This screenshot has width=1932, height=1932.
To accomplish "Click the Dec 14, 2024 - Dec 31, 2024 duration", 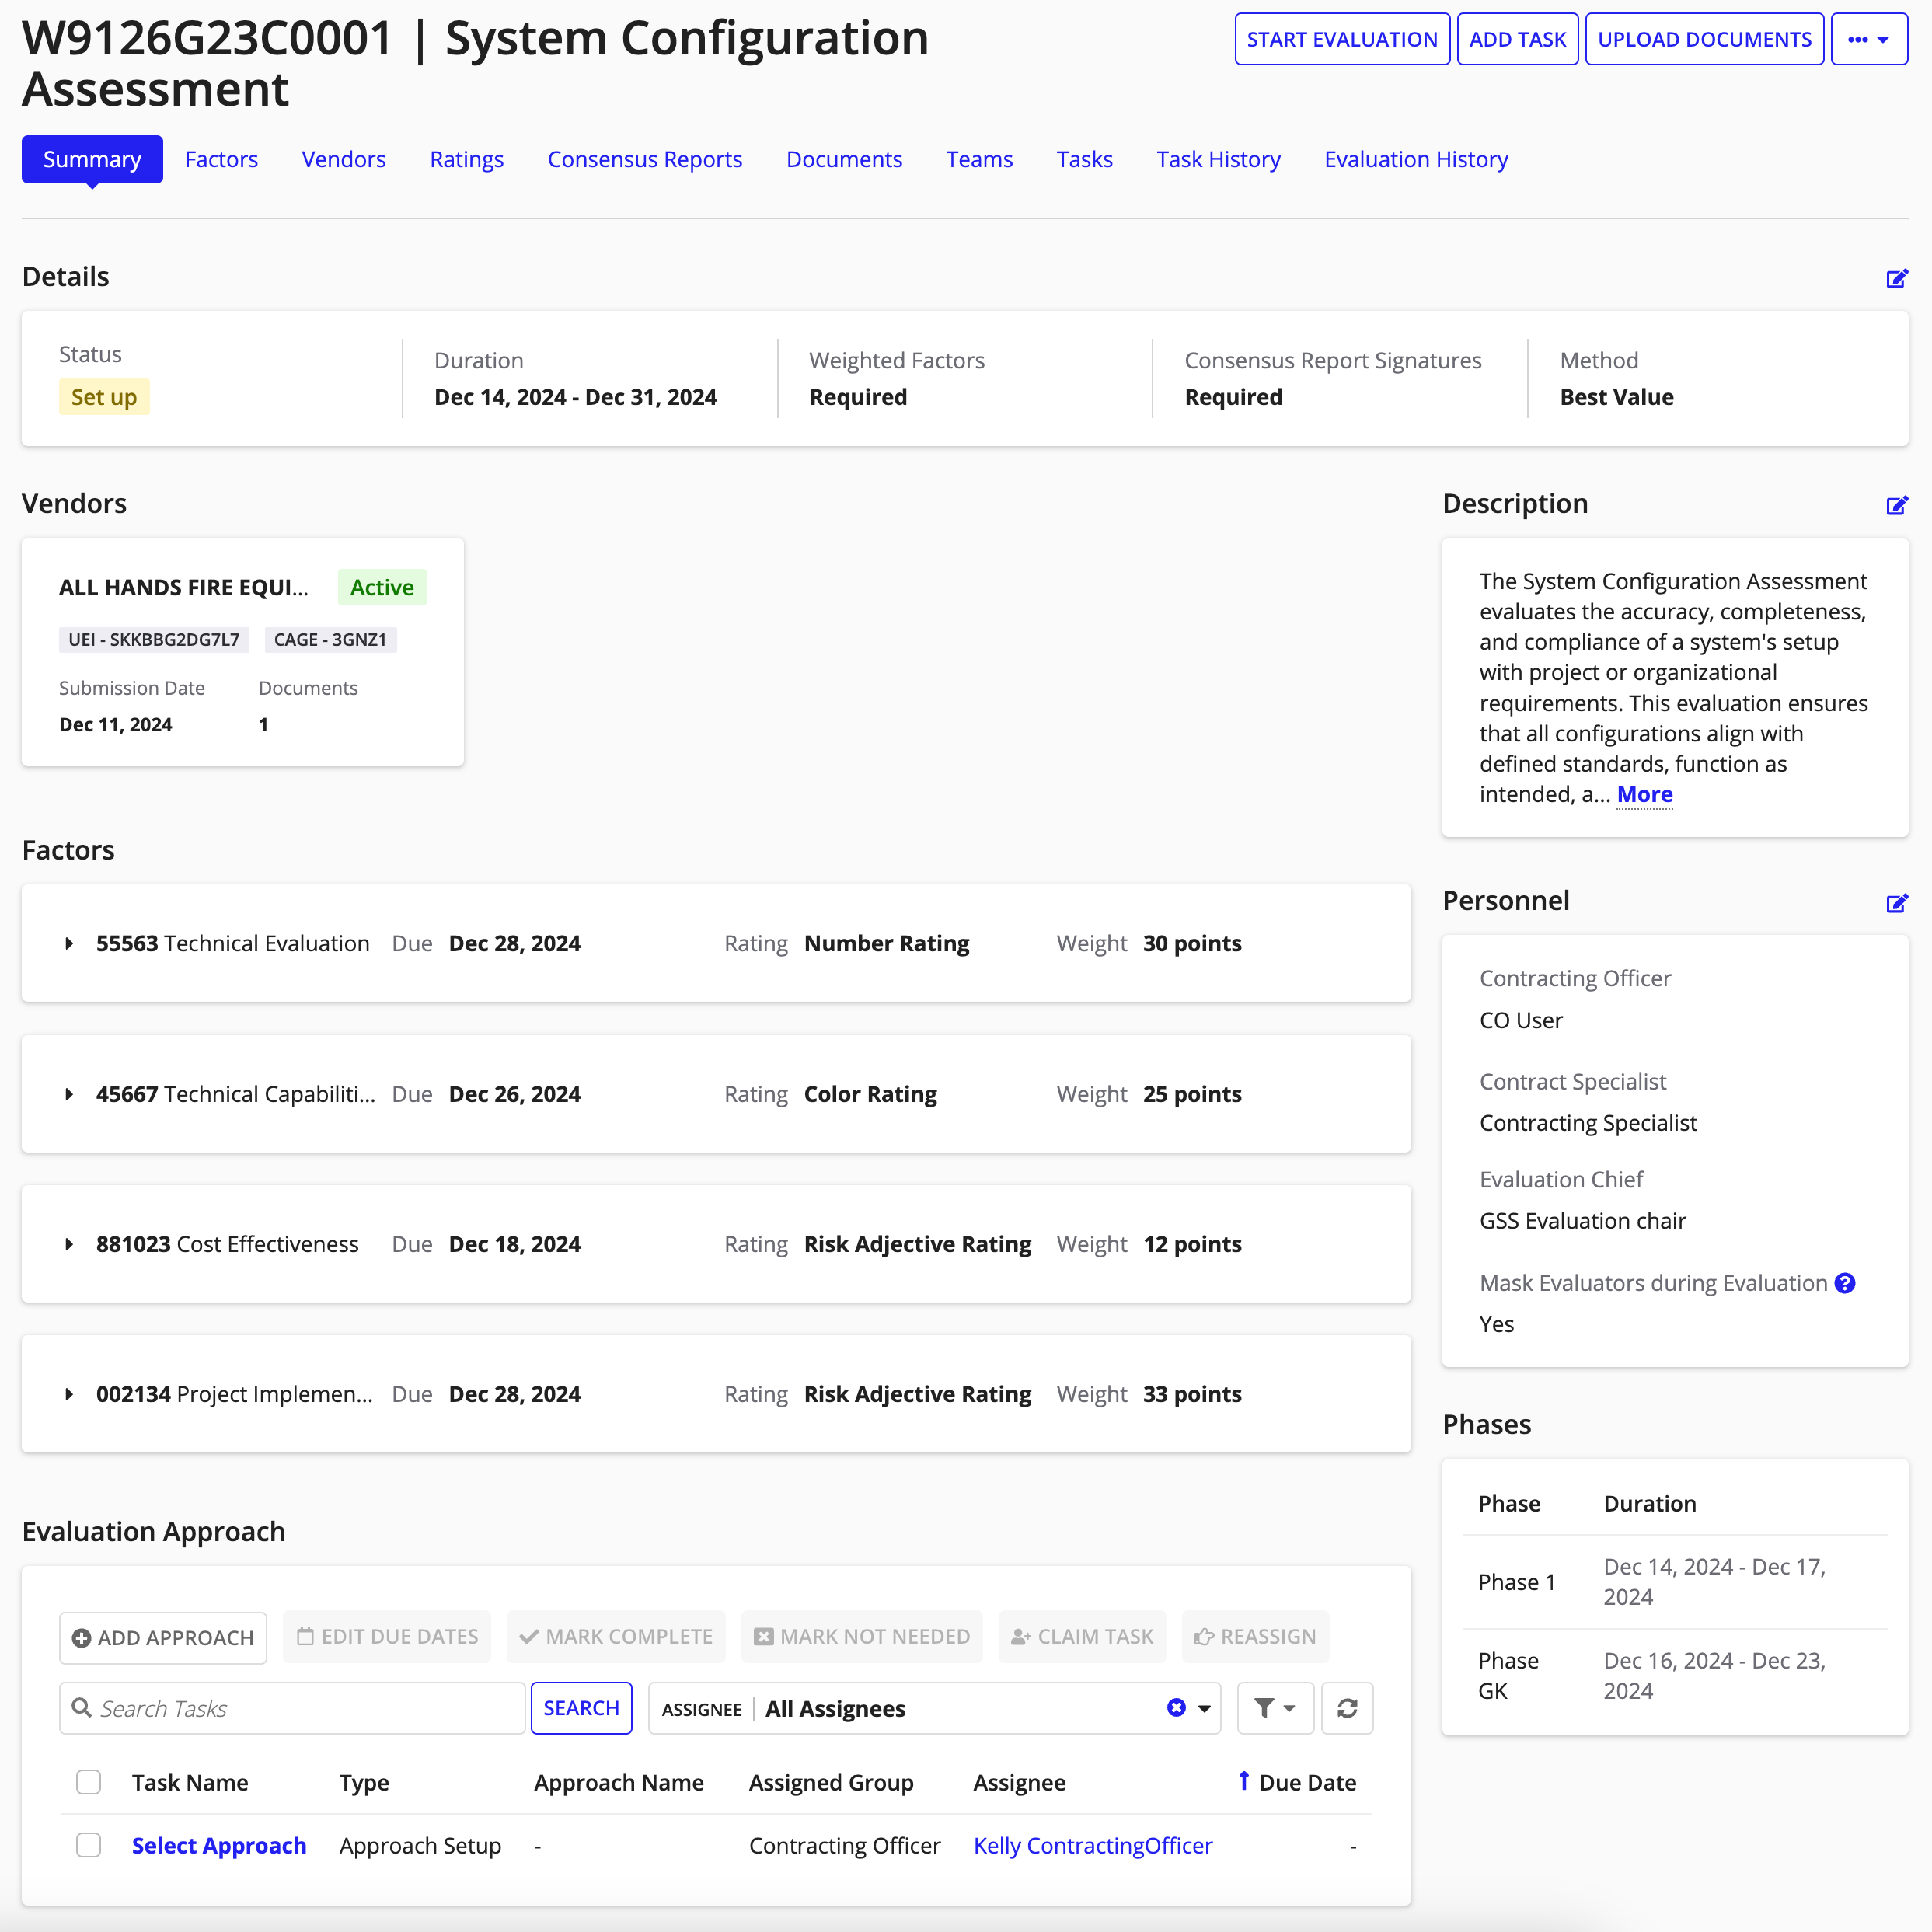I will pyautogui.click(x=576, y=397).
